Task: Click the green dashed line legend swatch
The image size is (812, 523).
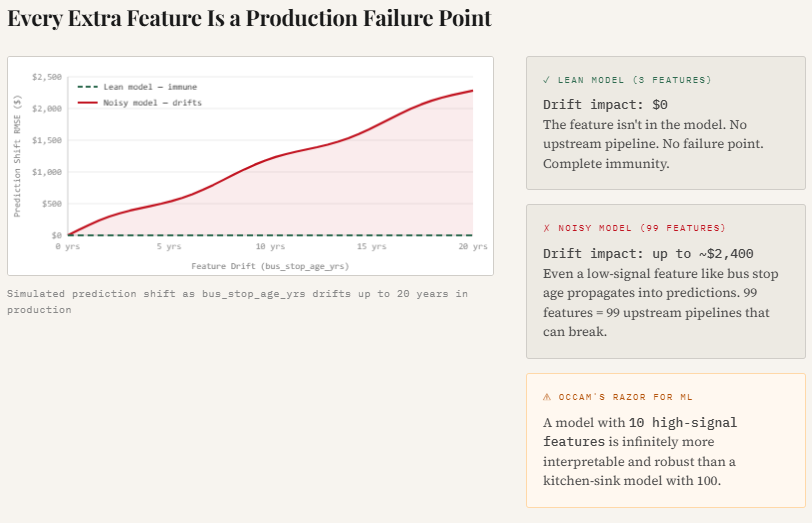Action: tap(88, 87)
